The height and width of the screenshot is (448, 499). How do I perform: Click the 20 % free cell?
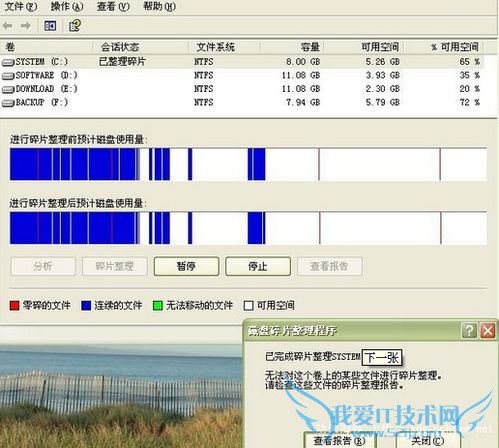(x=470, y=89)
